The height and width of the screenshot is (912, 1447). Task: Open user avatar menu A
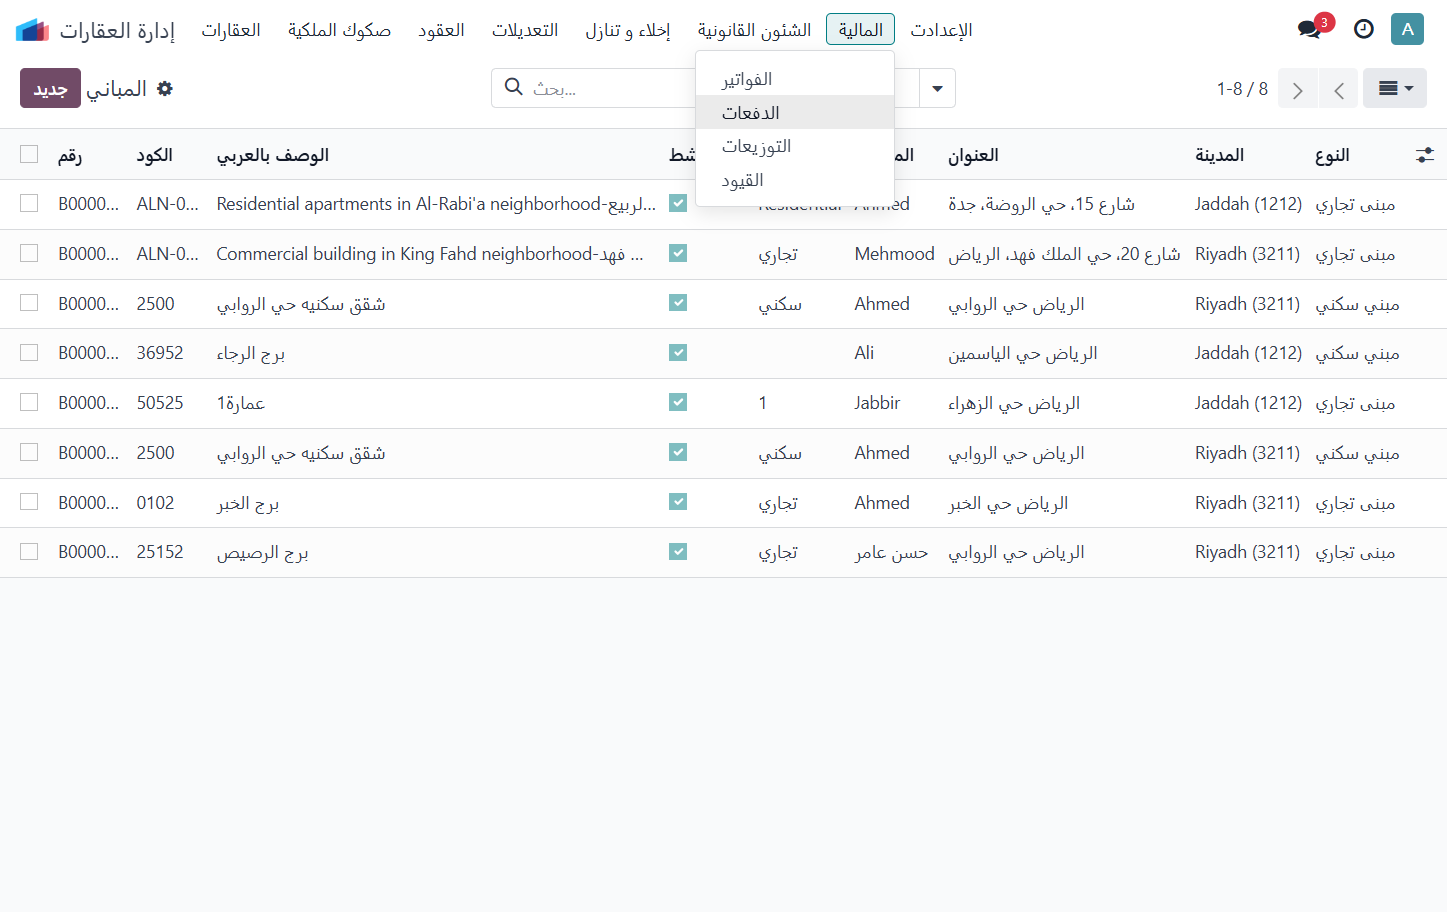(x=1407, y=29)
